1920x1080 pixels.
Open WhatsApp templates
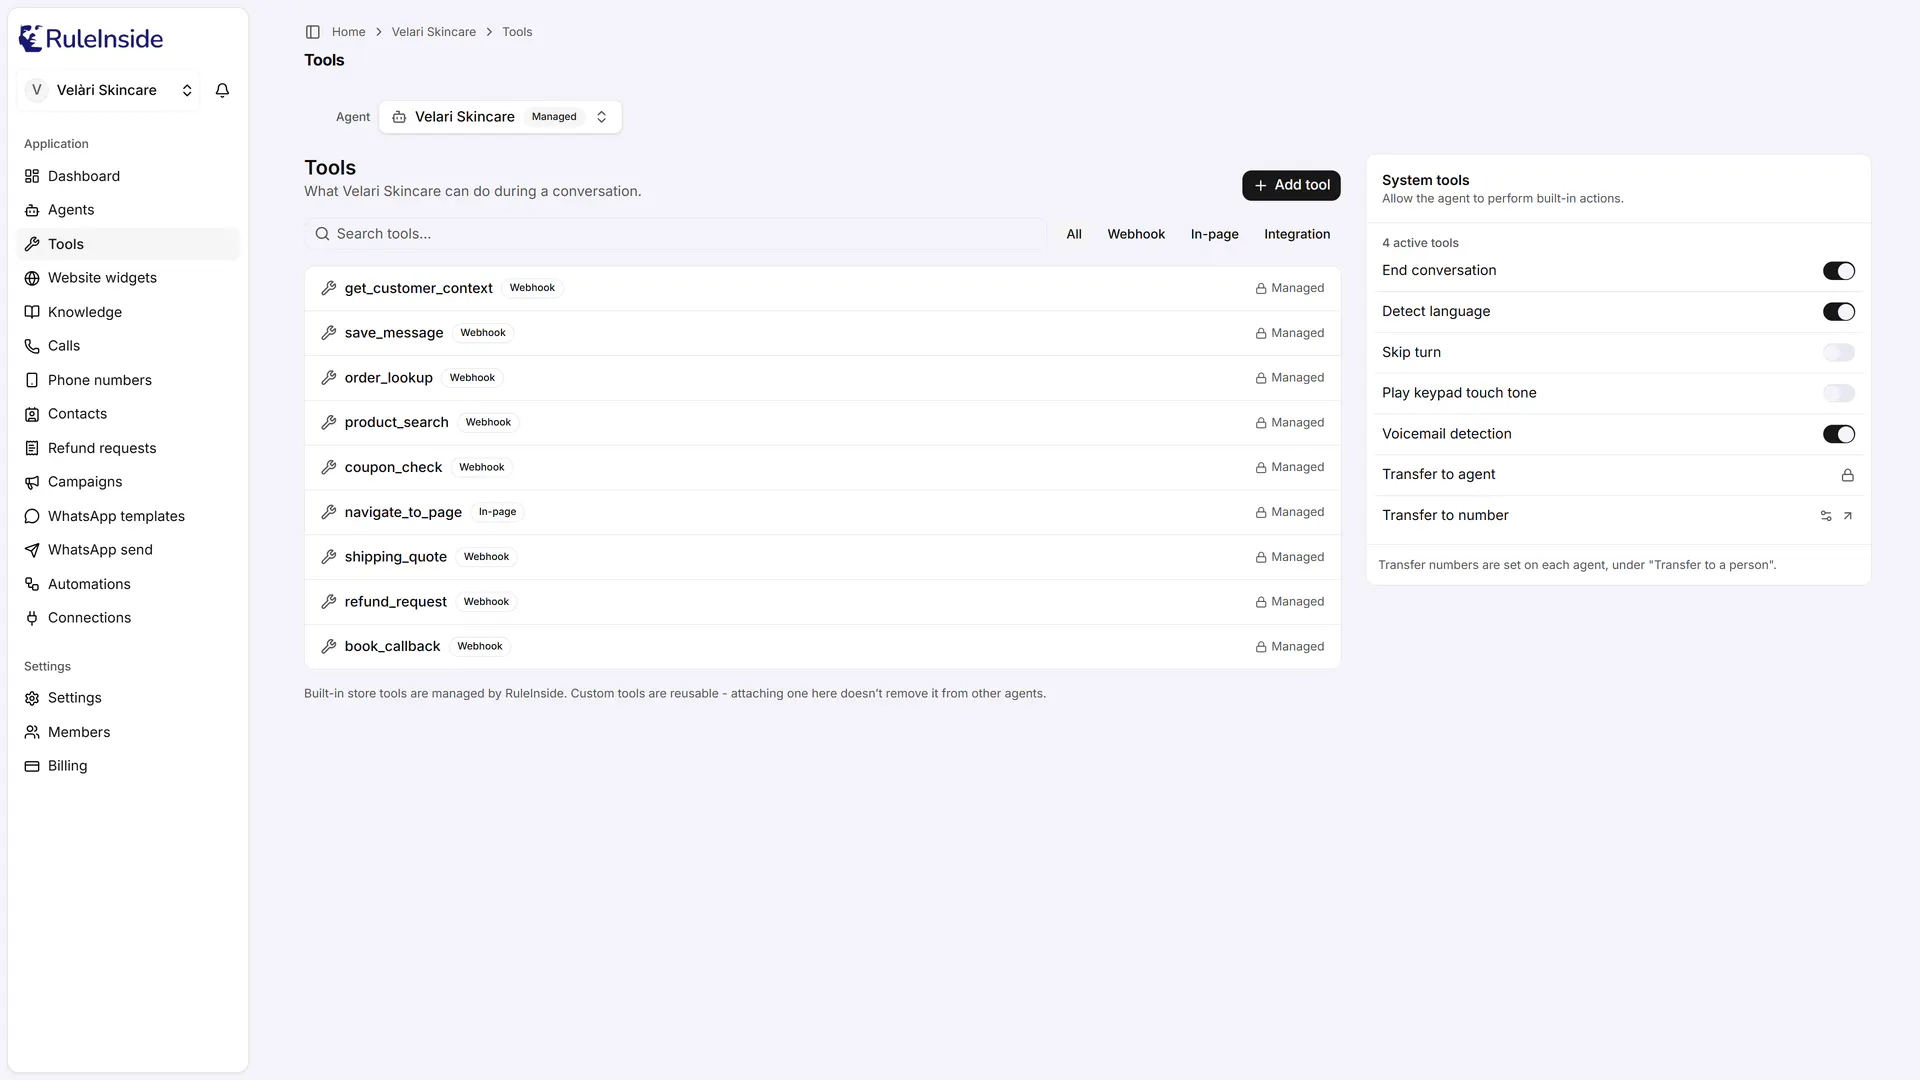pyautogui.click(x=128, y=516)
